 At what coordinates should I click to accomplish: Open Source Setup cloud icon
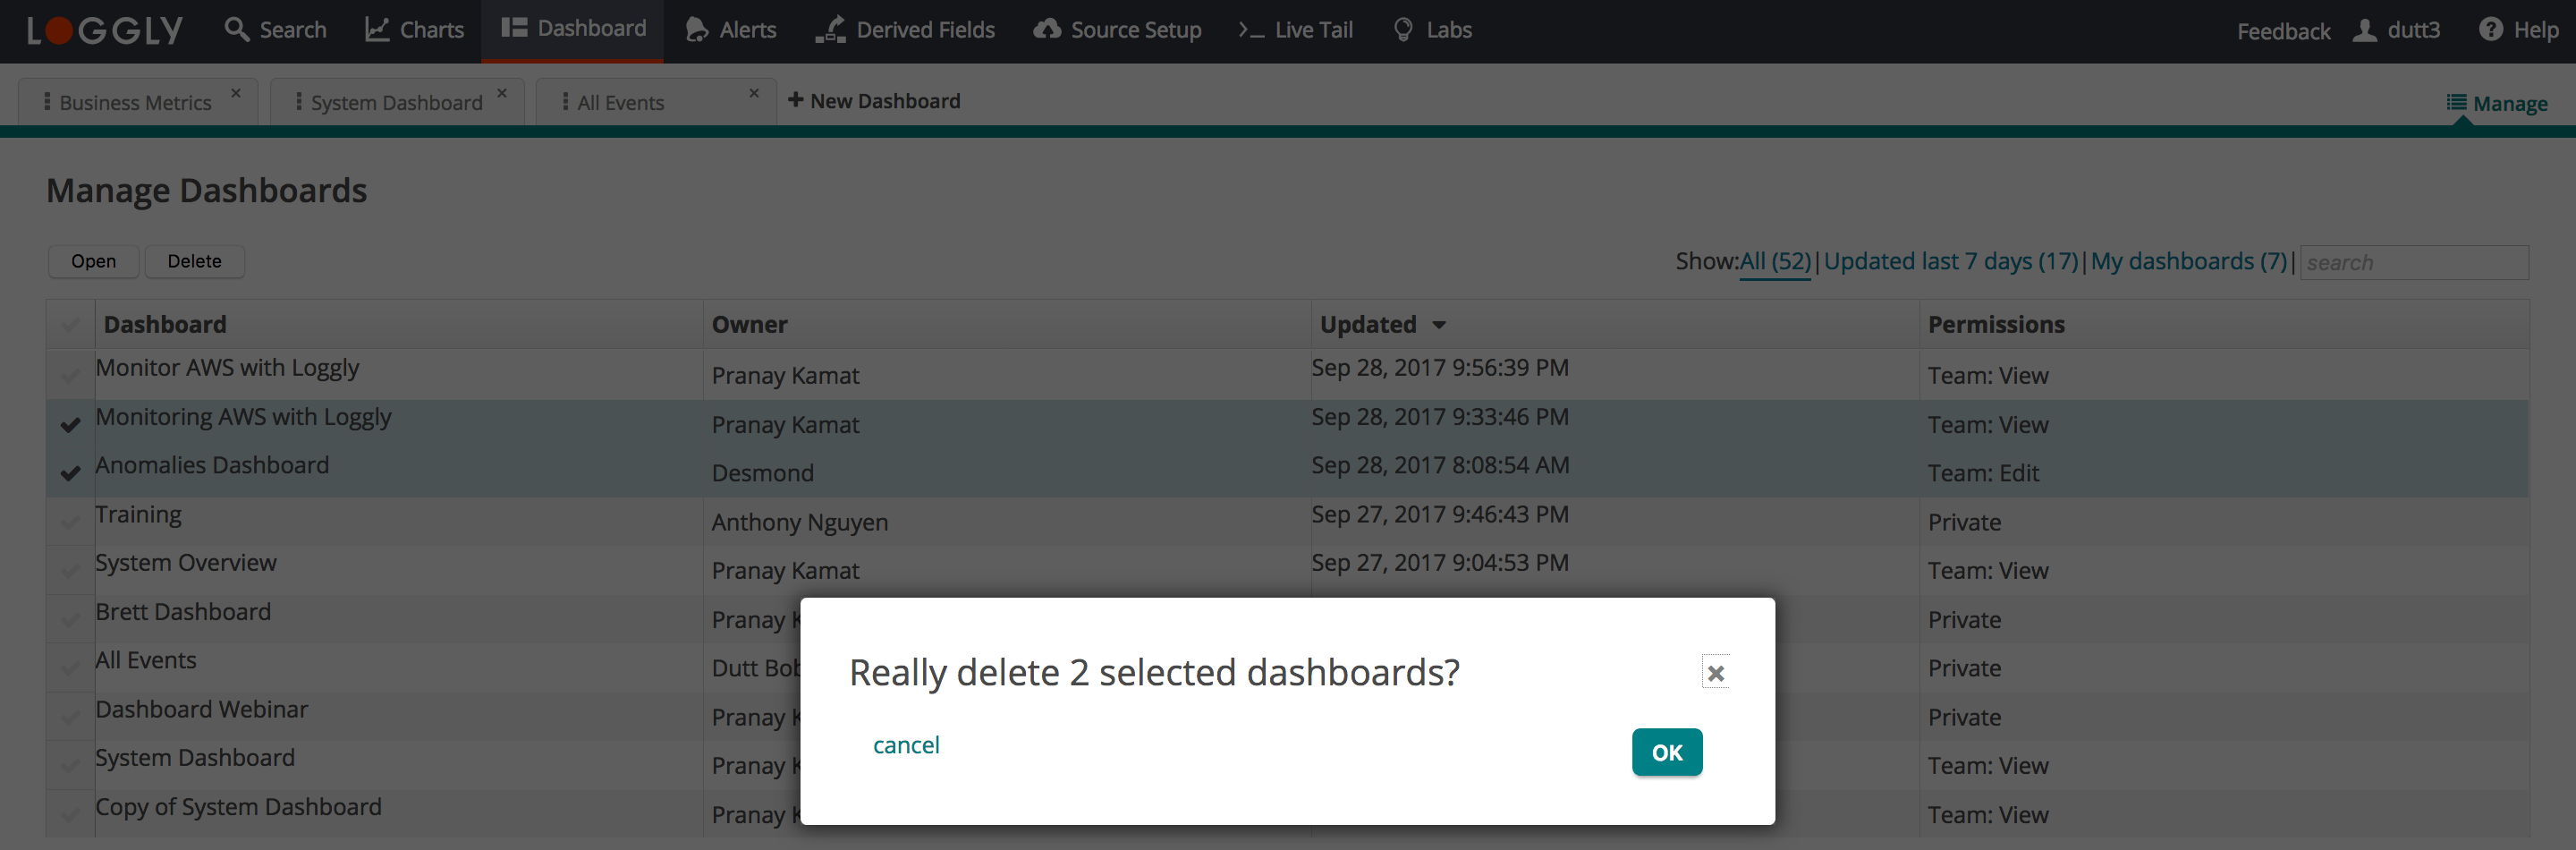click(x=1047, y=29)
